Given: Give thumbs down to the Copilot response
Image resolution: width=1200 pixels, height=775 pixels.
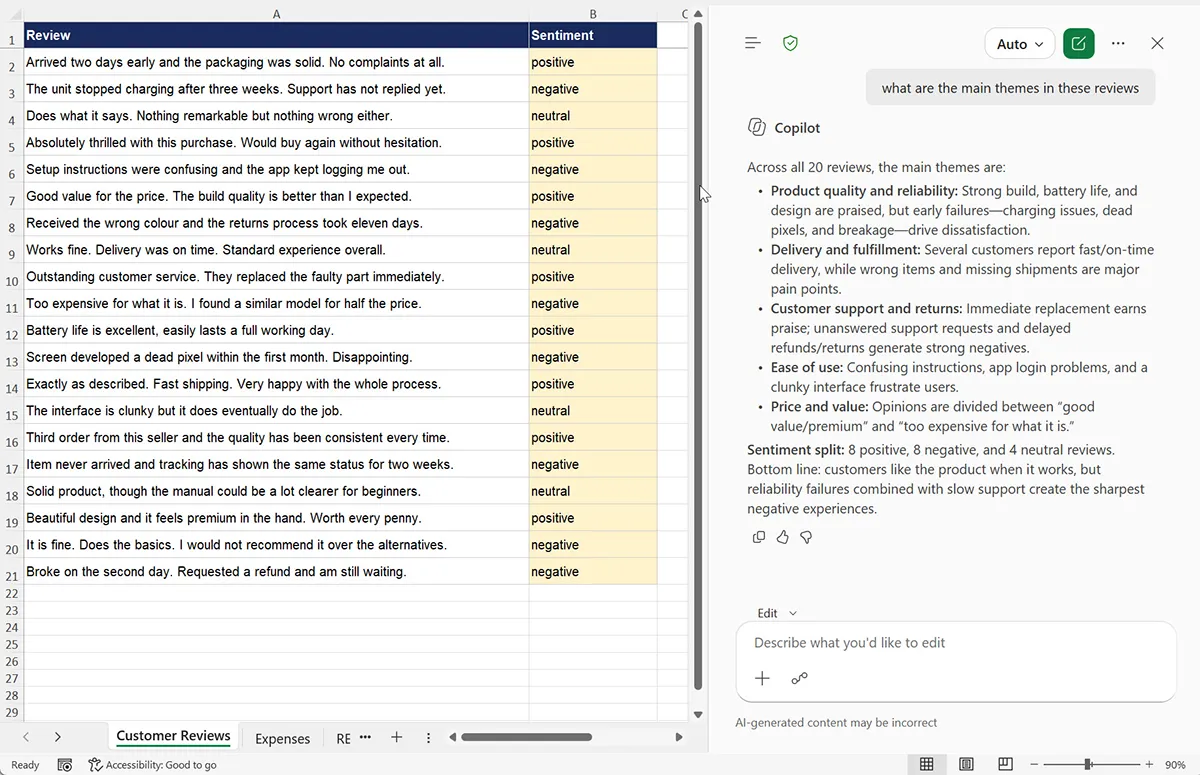Looking at the screenshot, I should pos(806,537).
